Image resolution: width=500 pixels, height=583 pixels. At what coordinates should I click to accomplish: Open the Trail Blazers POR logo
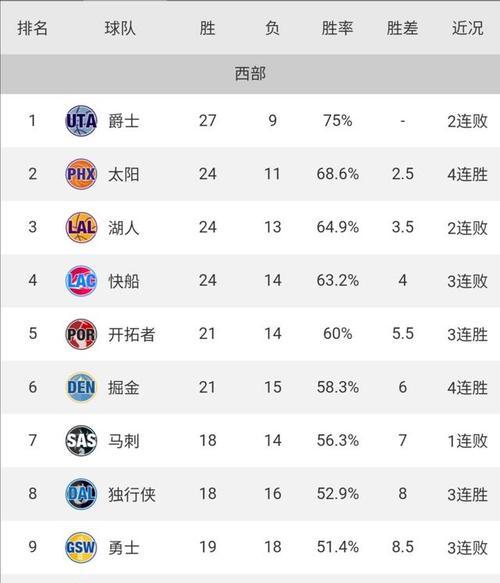click(81, 334)
